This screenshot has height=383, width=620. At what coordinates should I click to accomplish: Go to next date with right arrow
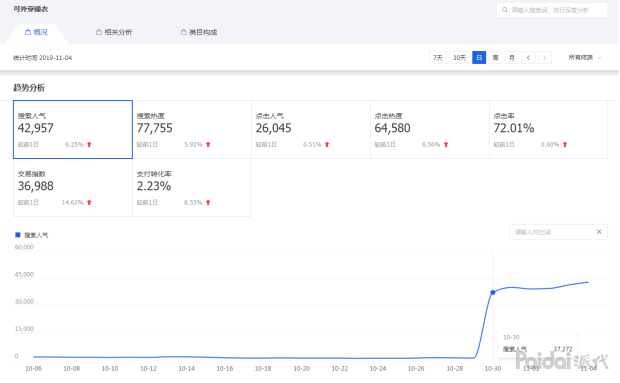[x=544, y=58]
